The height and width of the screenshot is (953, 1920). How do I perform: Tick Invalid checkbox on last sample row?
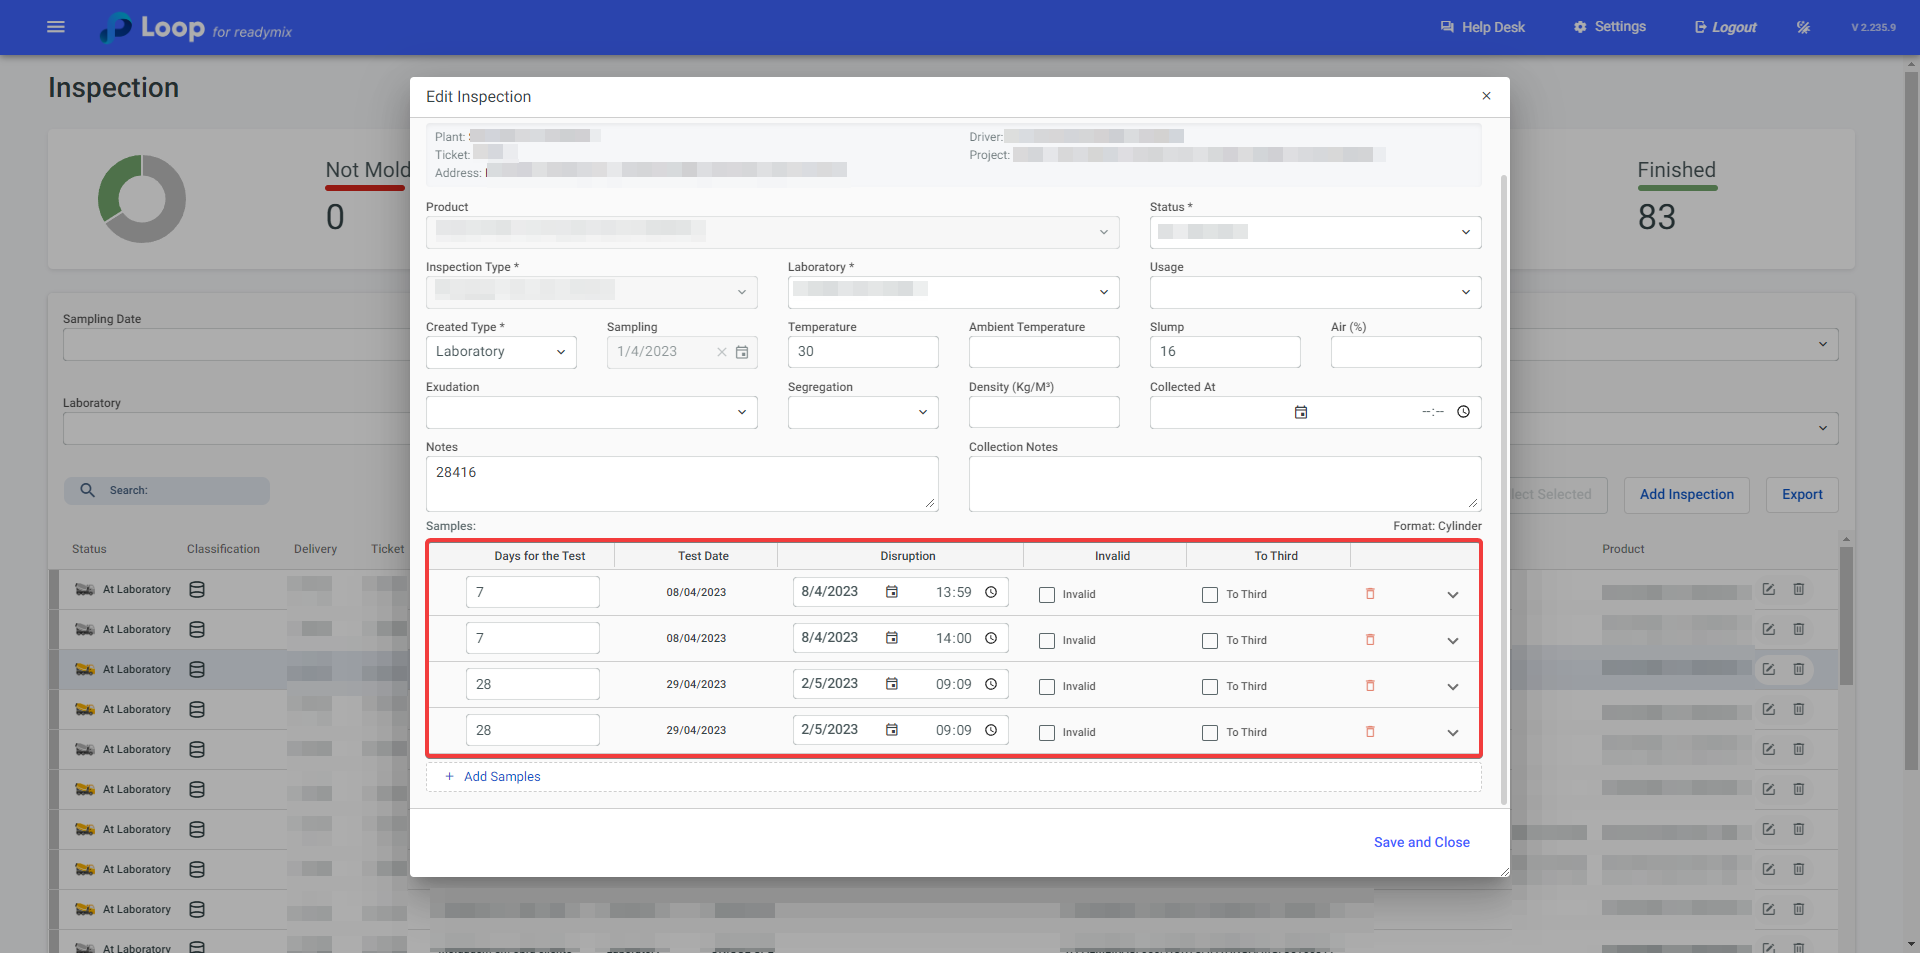[1047, 733]
